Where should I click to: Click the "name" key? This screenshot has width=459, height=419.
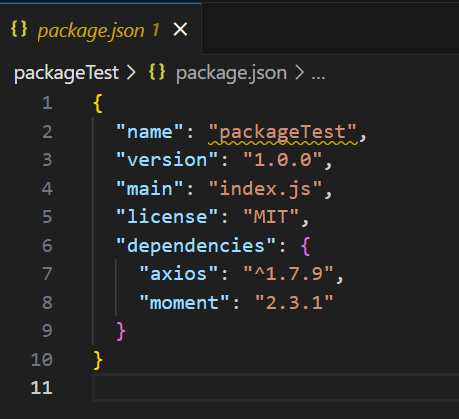pos(150,132)
